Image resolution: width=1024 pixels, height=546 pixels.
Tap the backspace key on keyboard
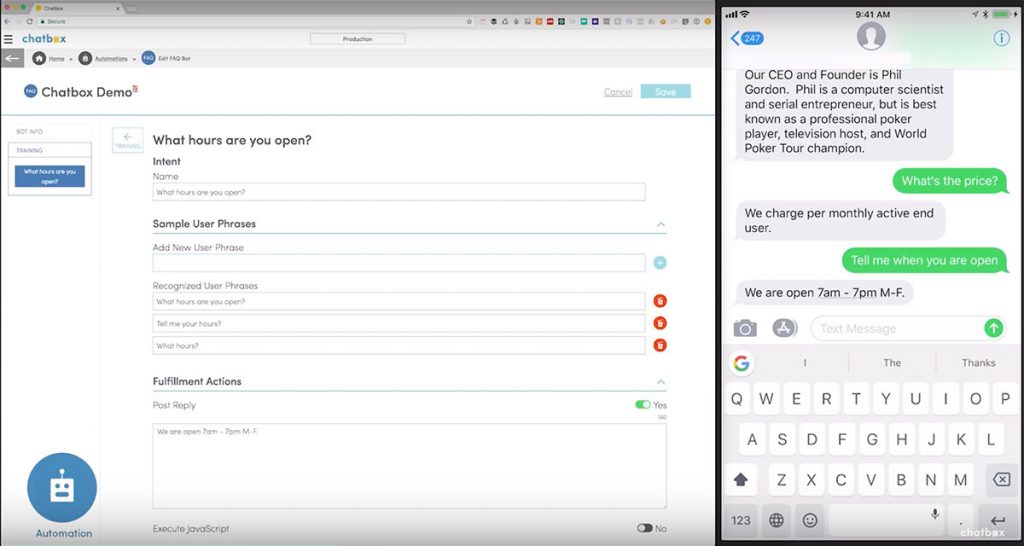1000,480
